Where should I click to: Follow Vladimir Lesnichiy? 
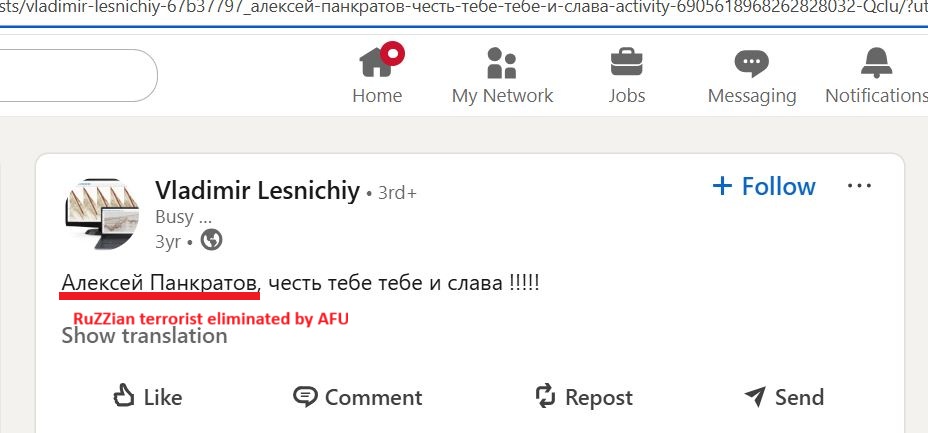764,186
